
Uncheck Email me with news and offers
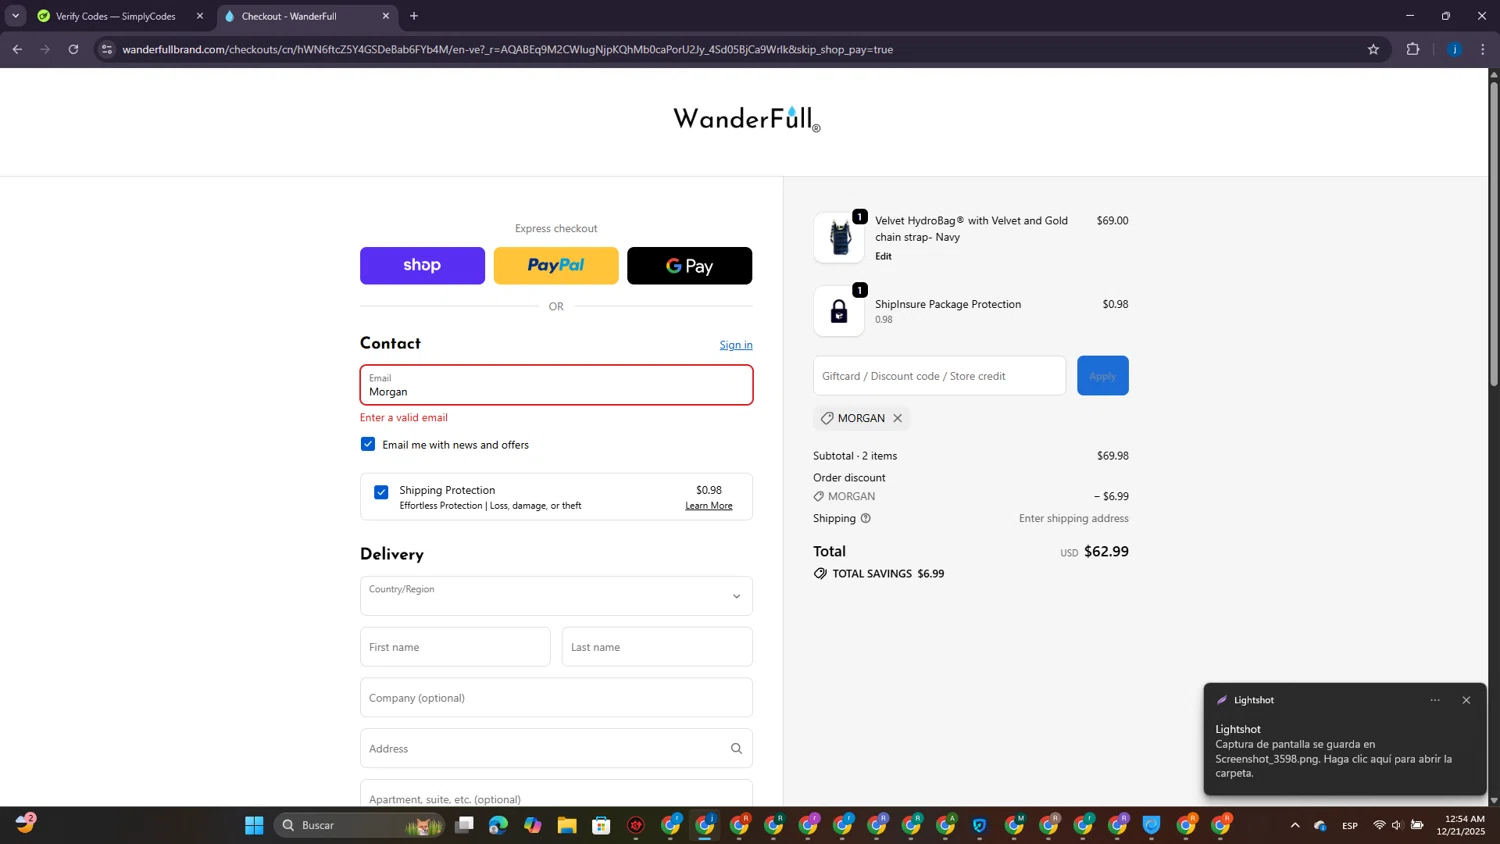coord(368,444)
